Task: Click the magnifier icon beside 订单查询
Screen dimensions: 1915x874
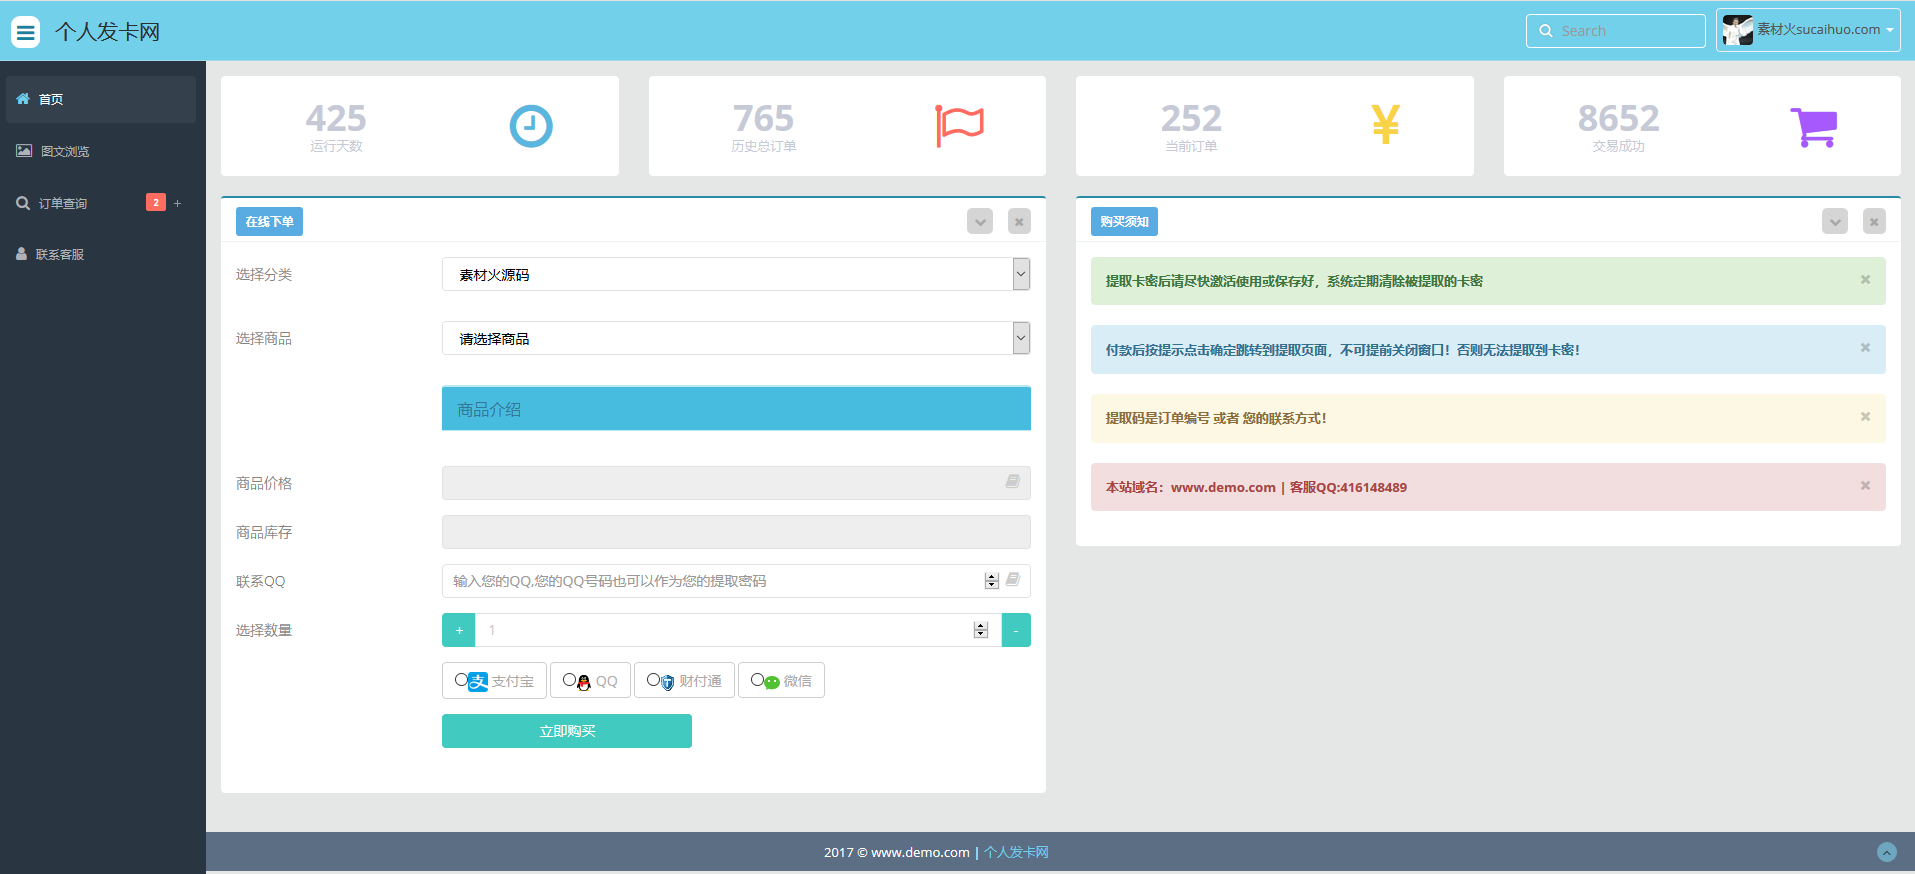Action: pos(23,203)
